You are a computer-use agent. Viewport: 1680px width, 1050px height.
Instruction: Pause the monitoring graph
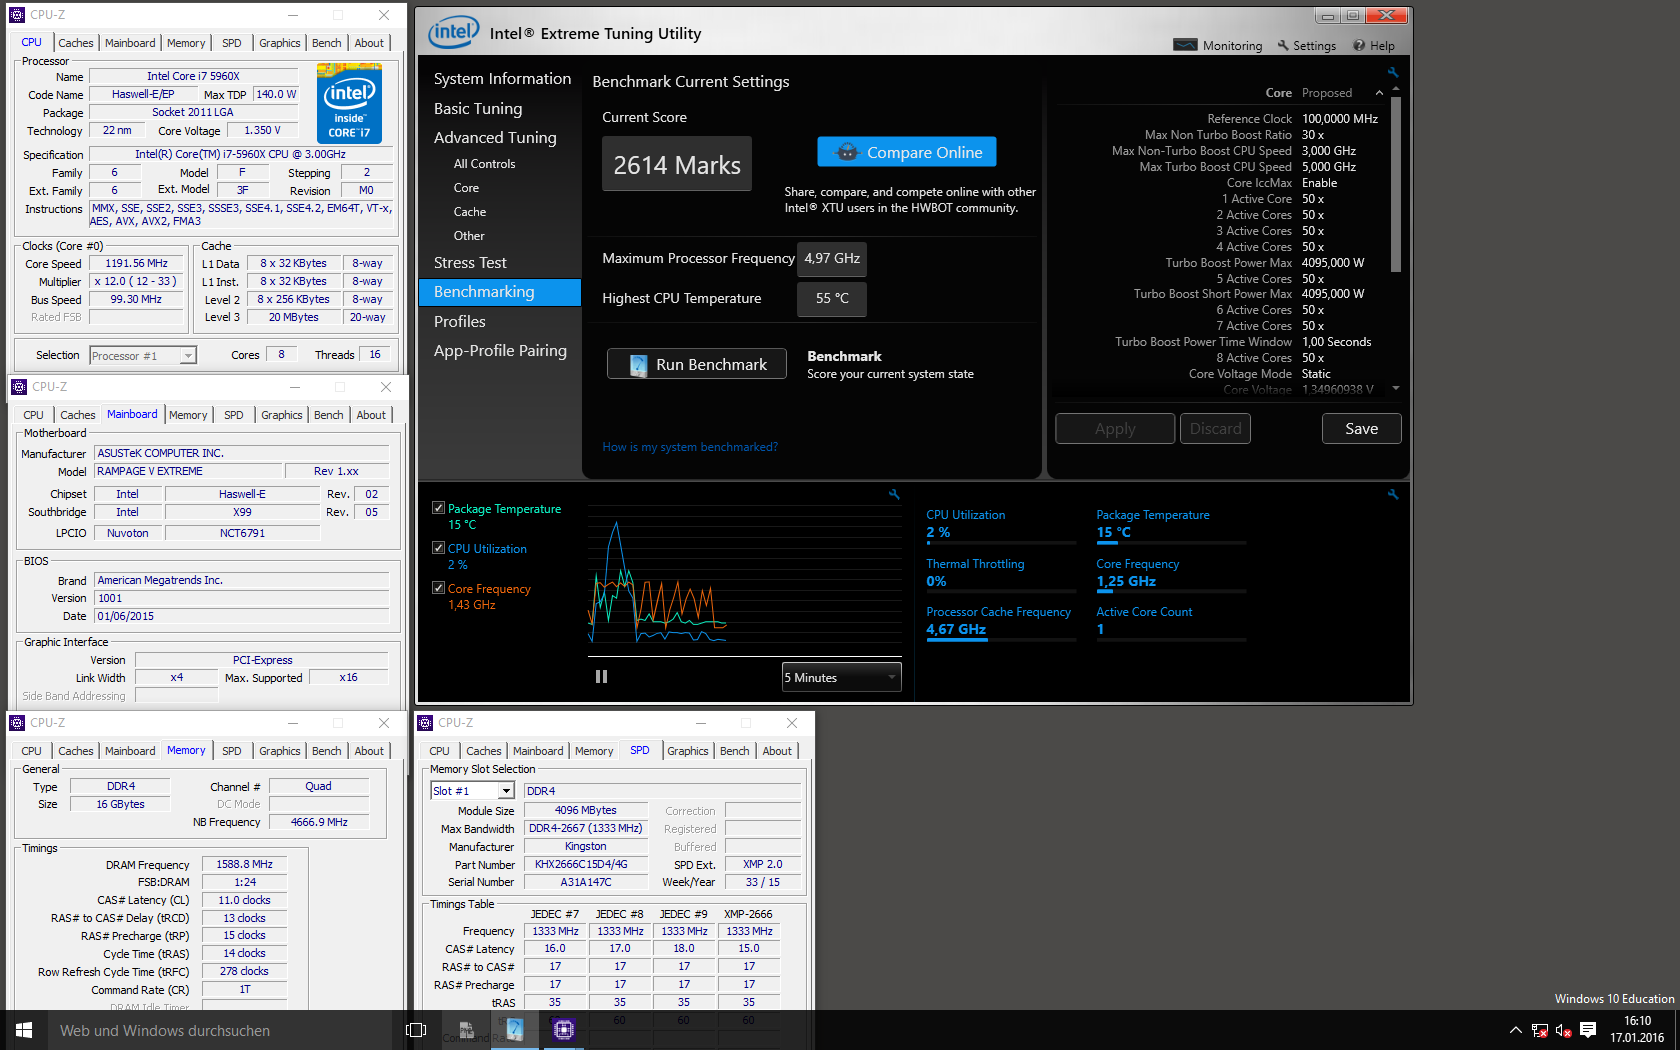click(x=601, y=677)
